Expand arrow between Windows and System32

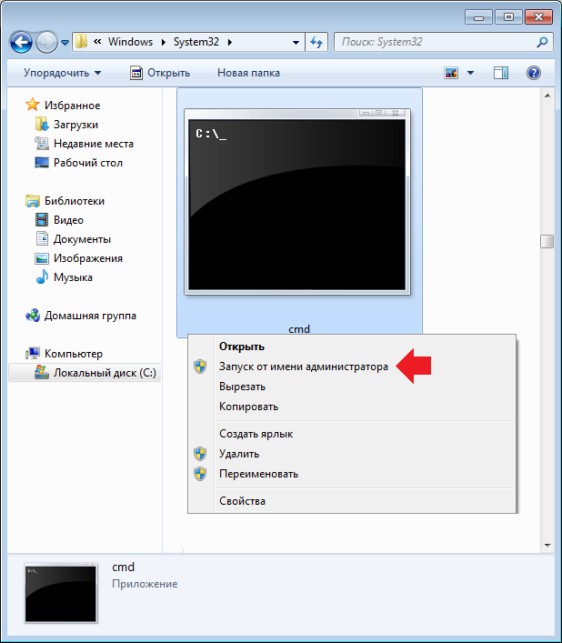click(x=163, y=42)
